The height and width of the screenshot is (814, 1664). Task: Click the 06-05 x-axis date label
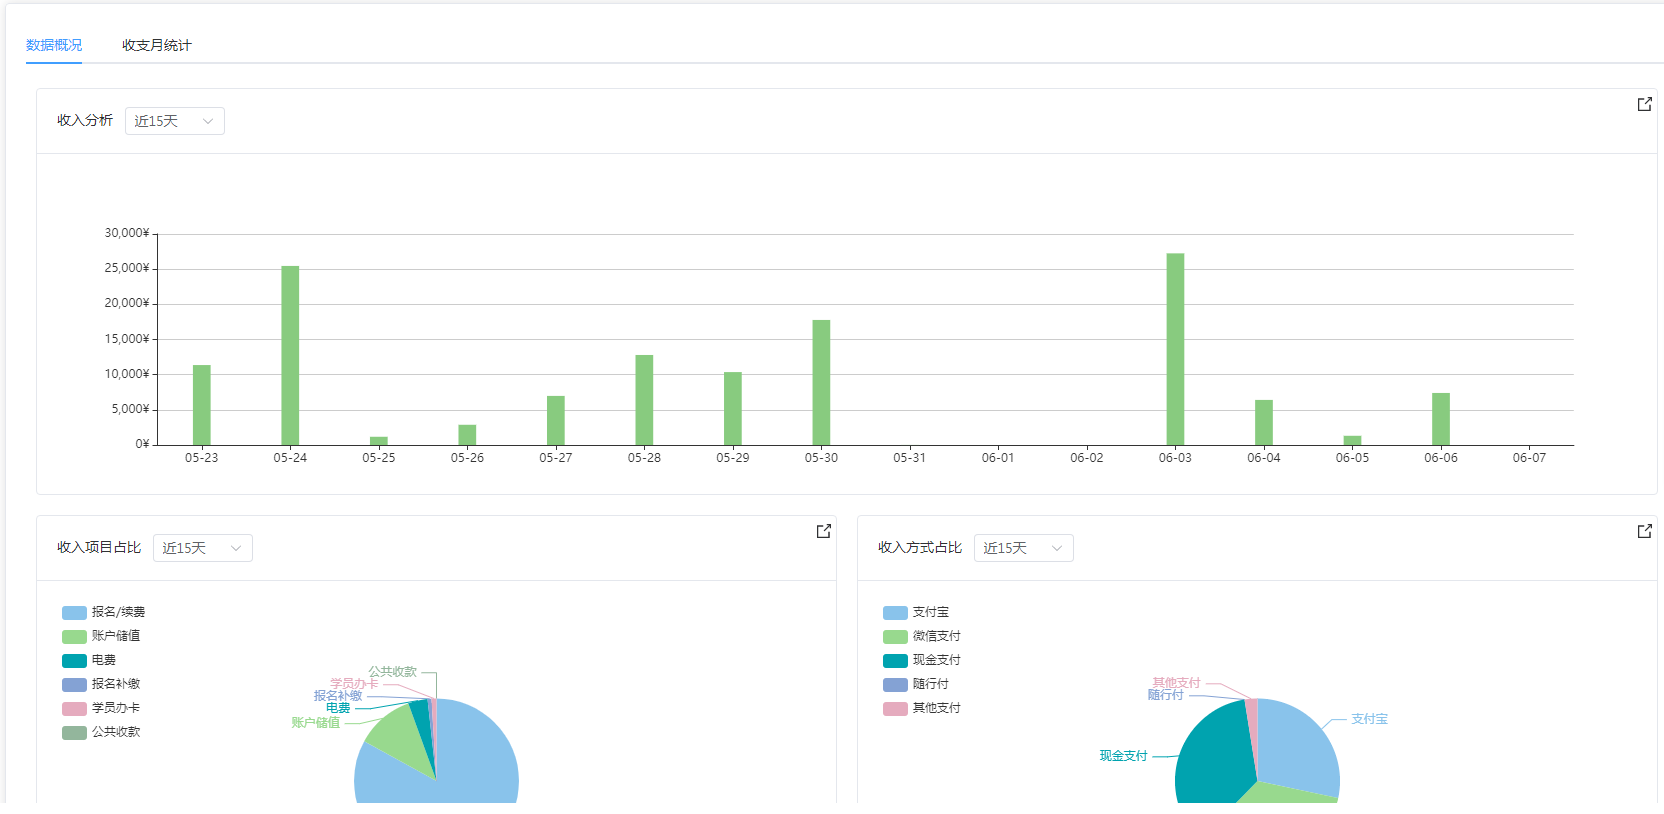1353,458
